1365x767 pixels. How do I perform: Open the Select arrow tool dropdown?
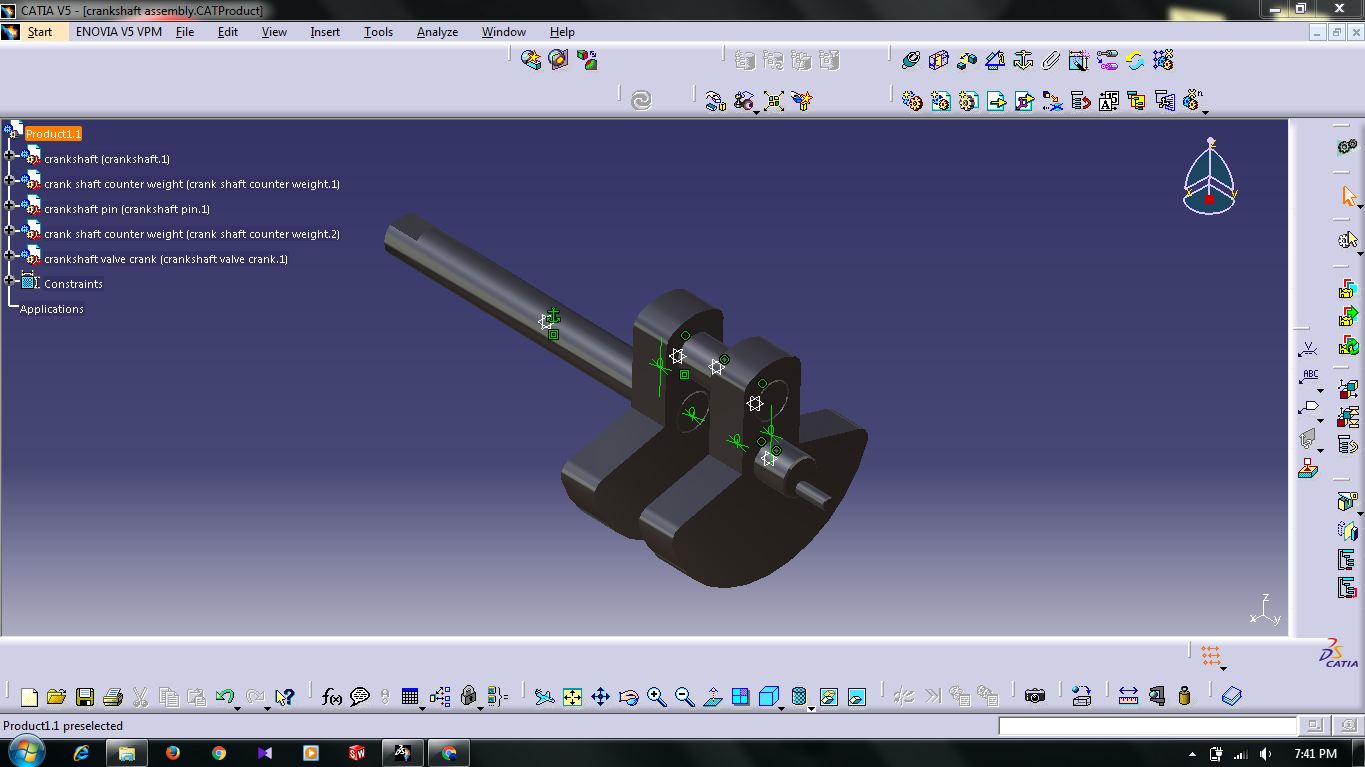pyautogui.click(x=1360, y=207)
